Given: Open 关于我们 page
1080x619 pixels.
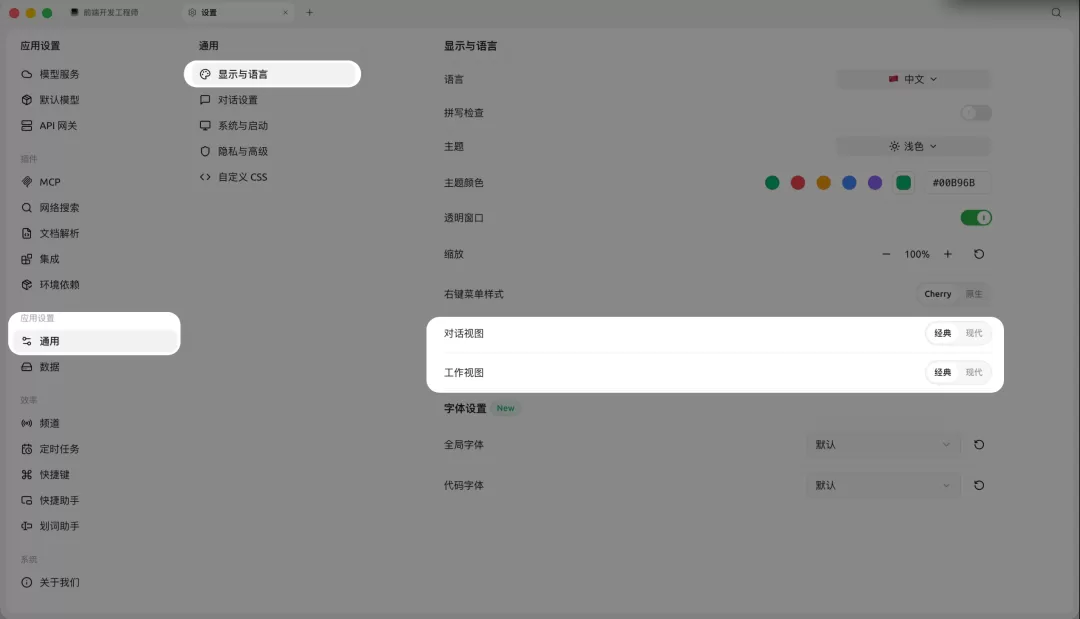Looking at the screenshot, I should pos(94,583).
